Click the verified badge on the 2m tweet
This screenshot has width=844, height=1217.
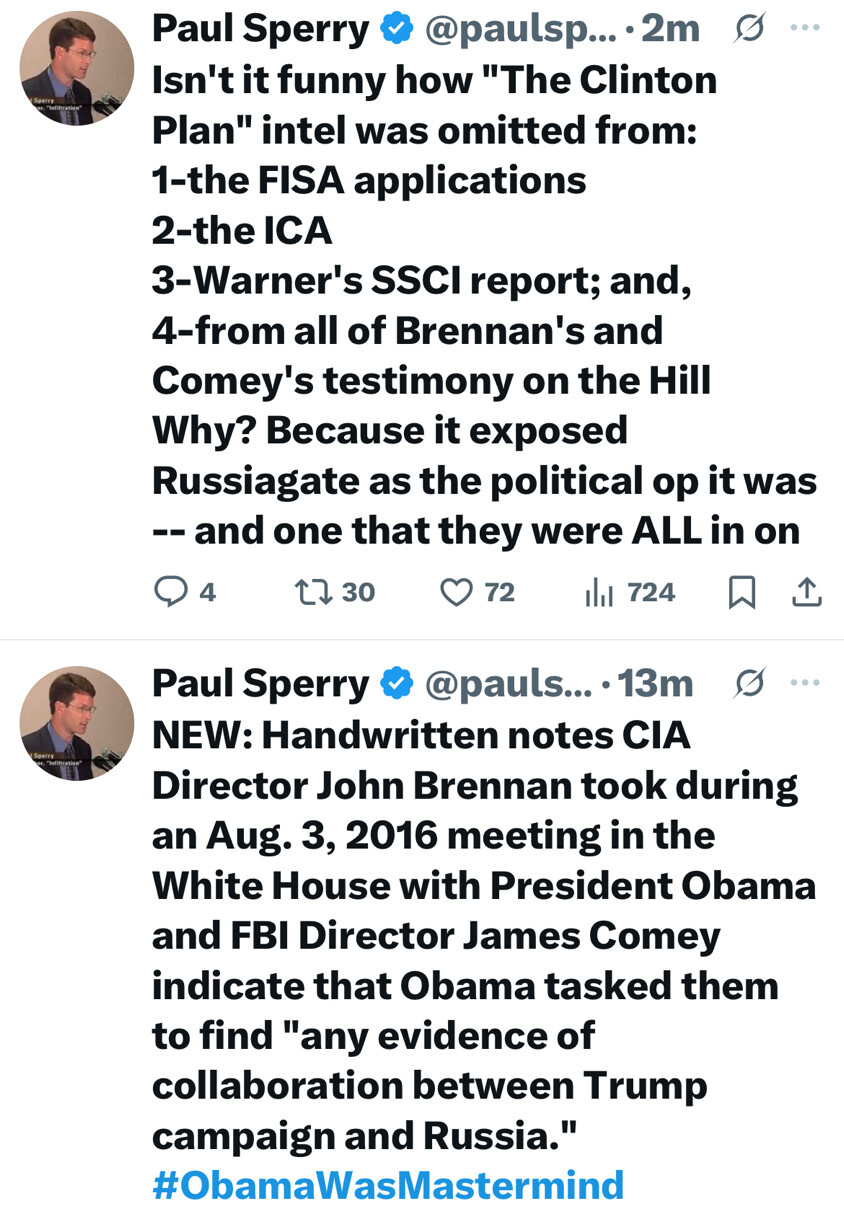pos(399,30)
